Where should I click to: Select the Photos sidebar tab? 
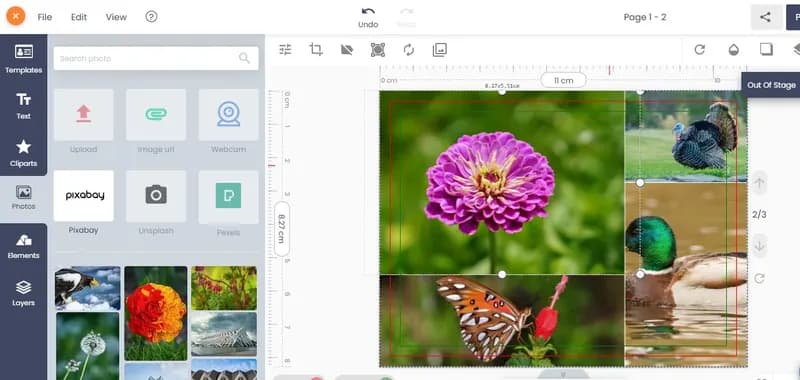[23, 198]
